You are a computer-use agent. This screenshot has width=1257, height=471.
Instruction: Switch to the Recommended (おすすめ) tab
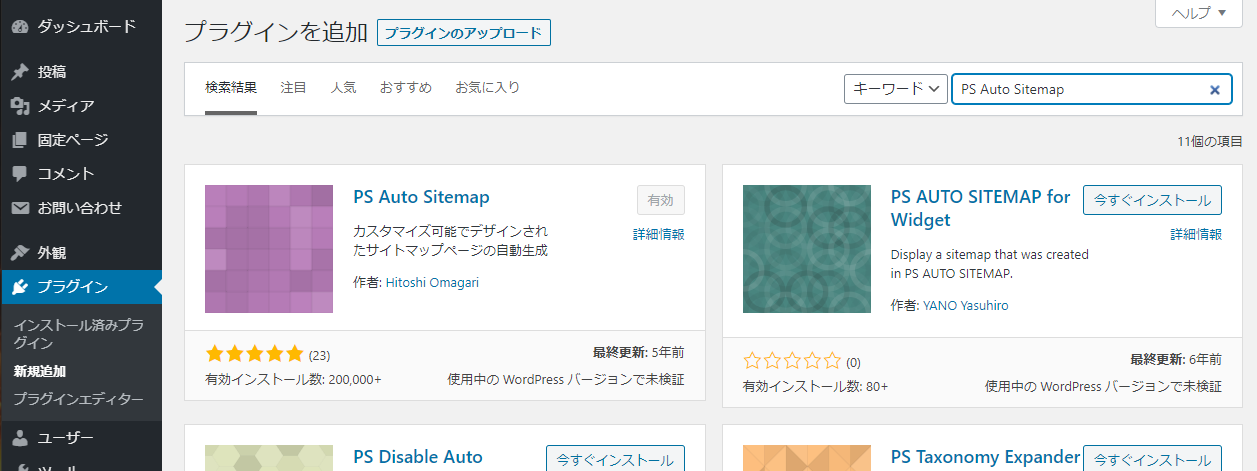pos(405,88)
